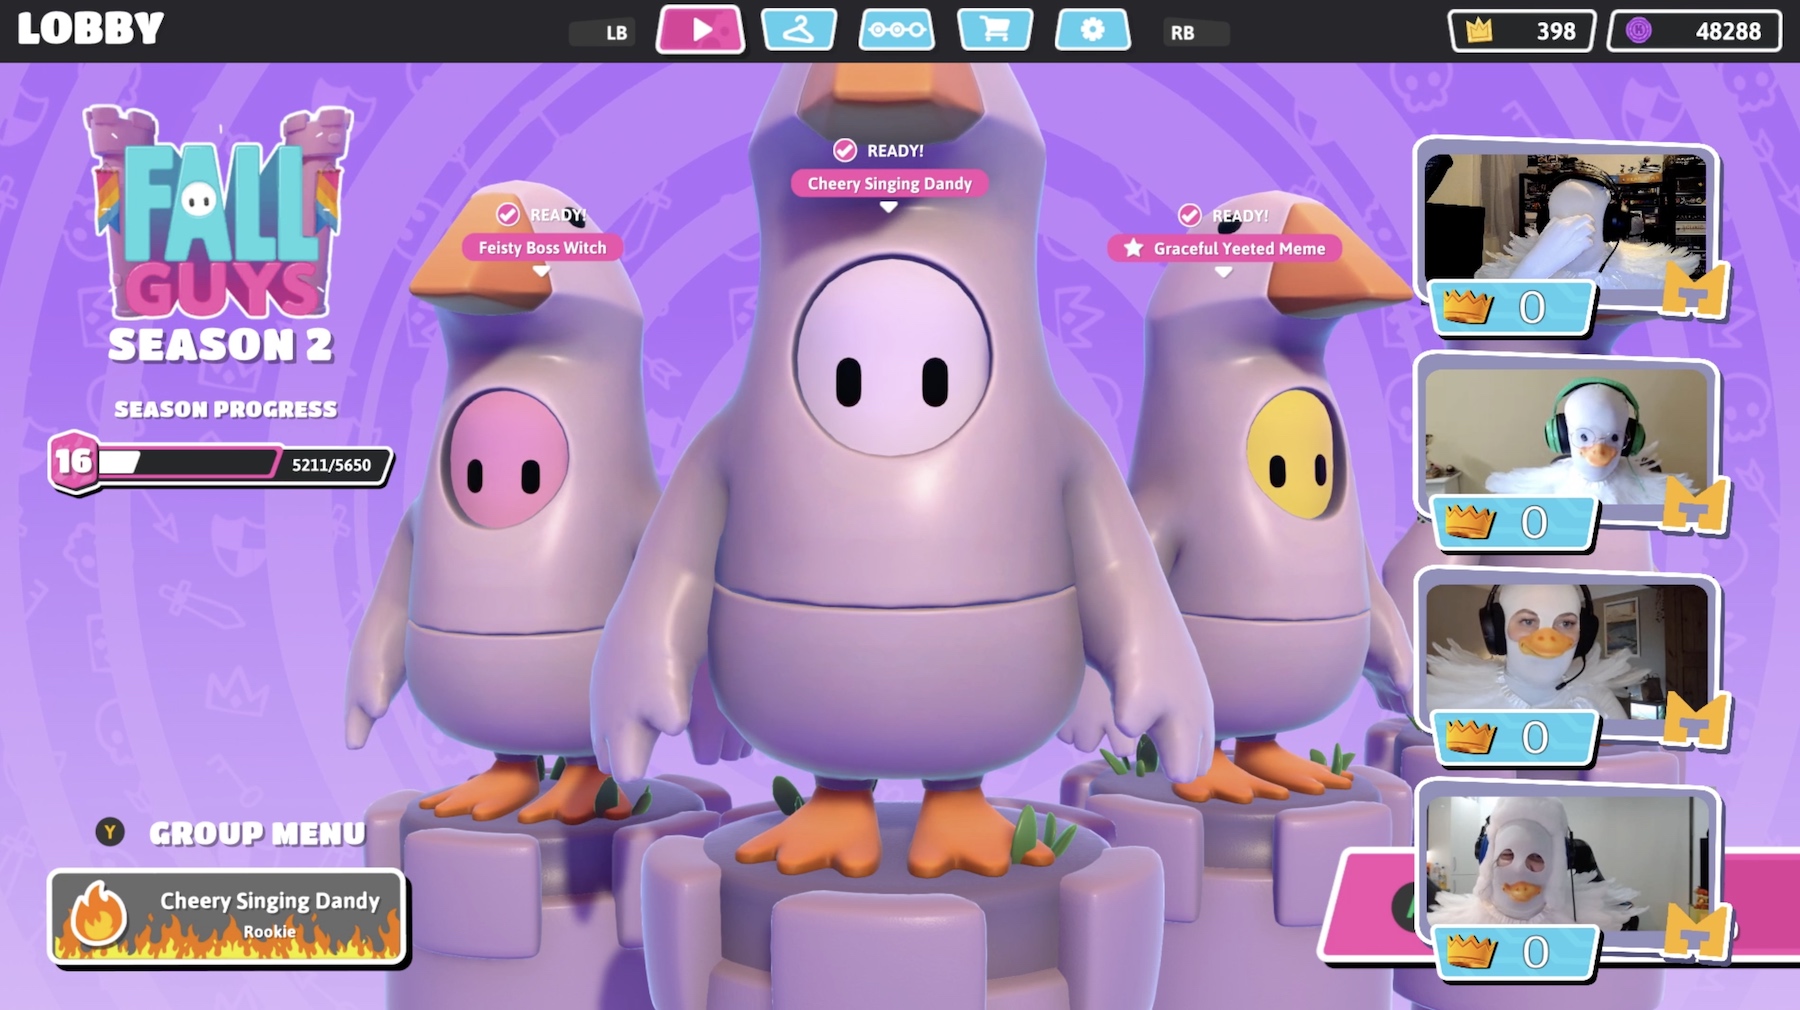Open the Season pass progress tab
Viewport: 1800px width, 1010px height.
point(896,30)
